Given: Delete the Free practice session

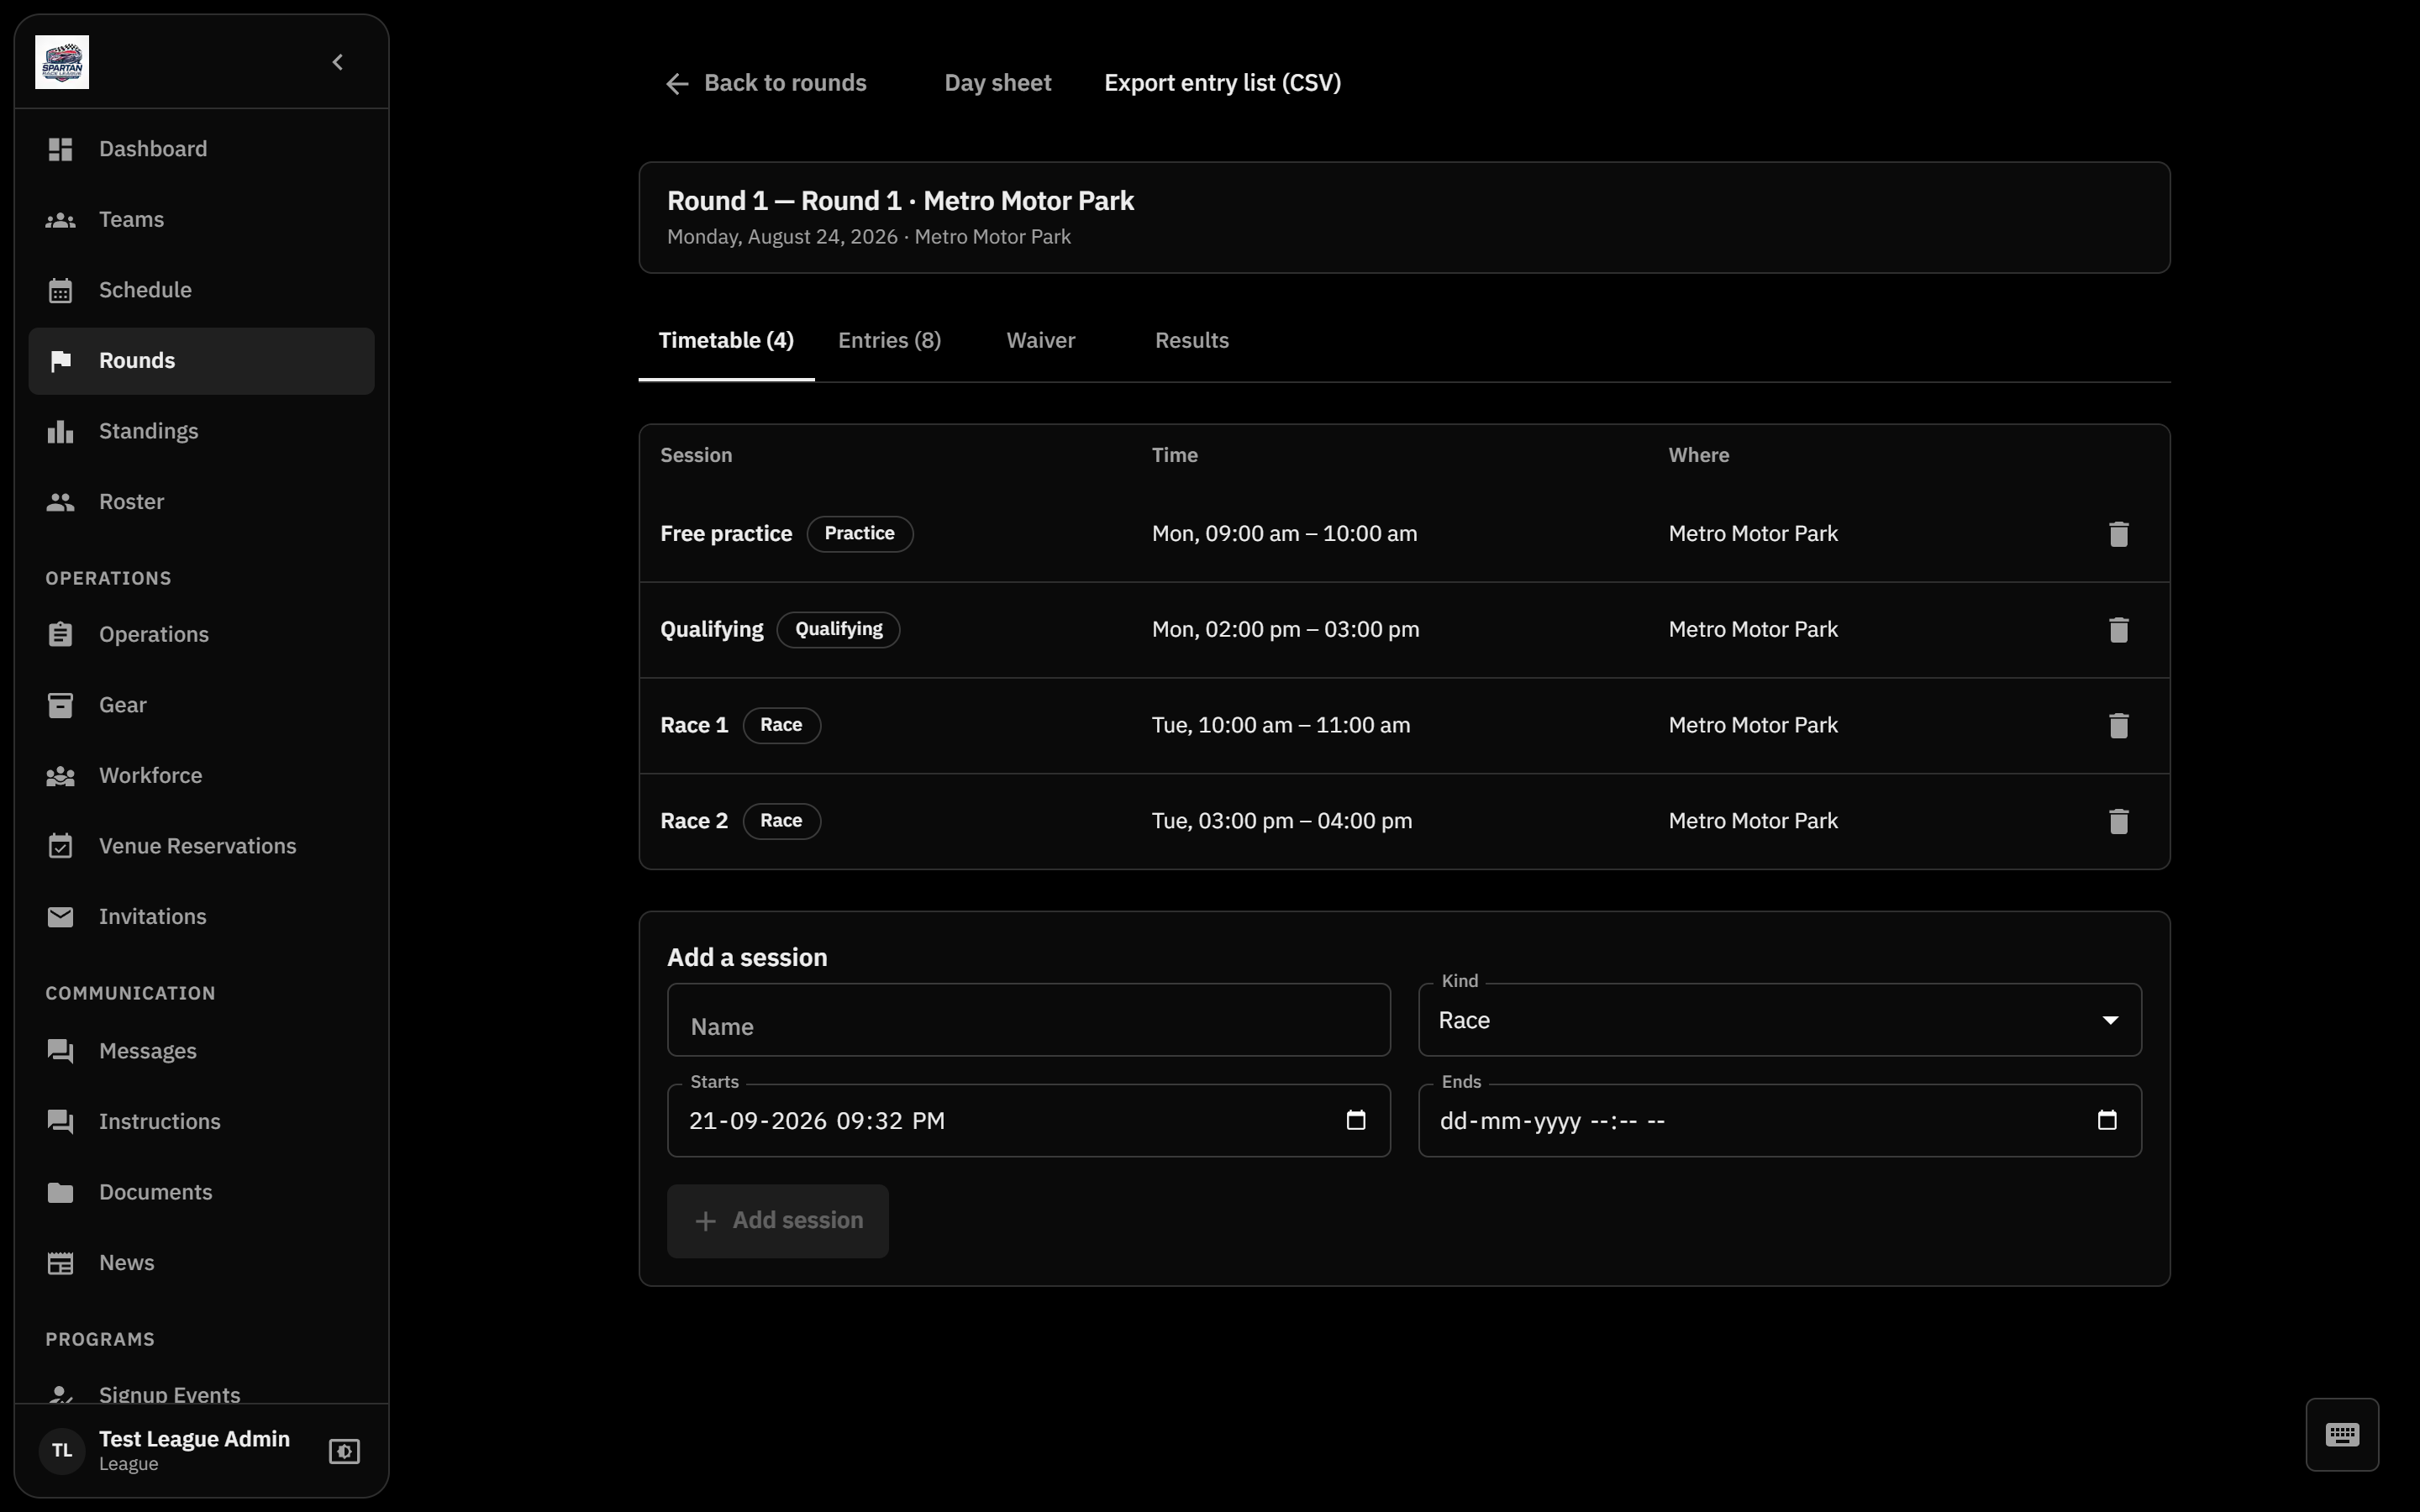Looking at the screenshot, I should 2118,534.
